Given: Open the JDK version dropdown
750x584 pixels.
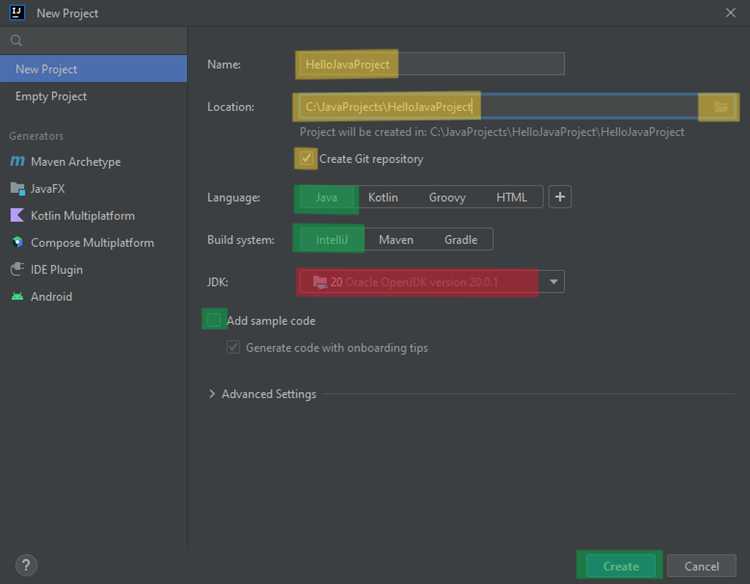Looking at the screenshot, I should 553,282.
